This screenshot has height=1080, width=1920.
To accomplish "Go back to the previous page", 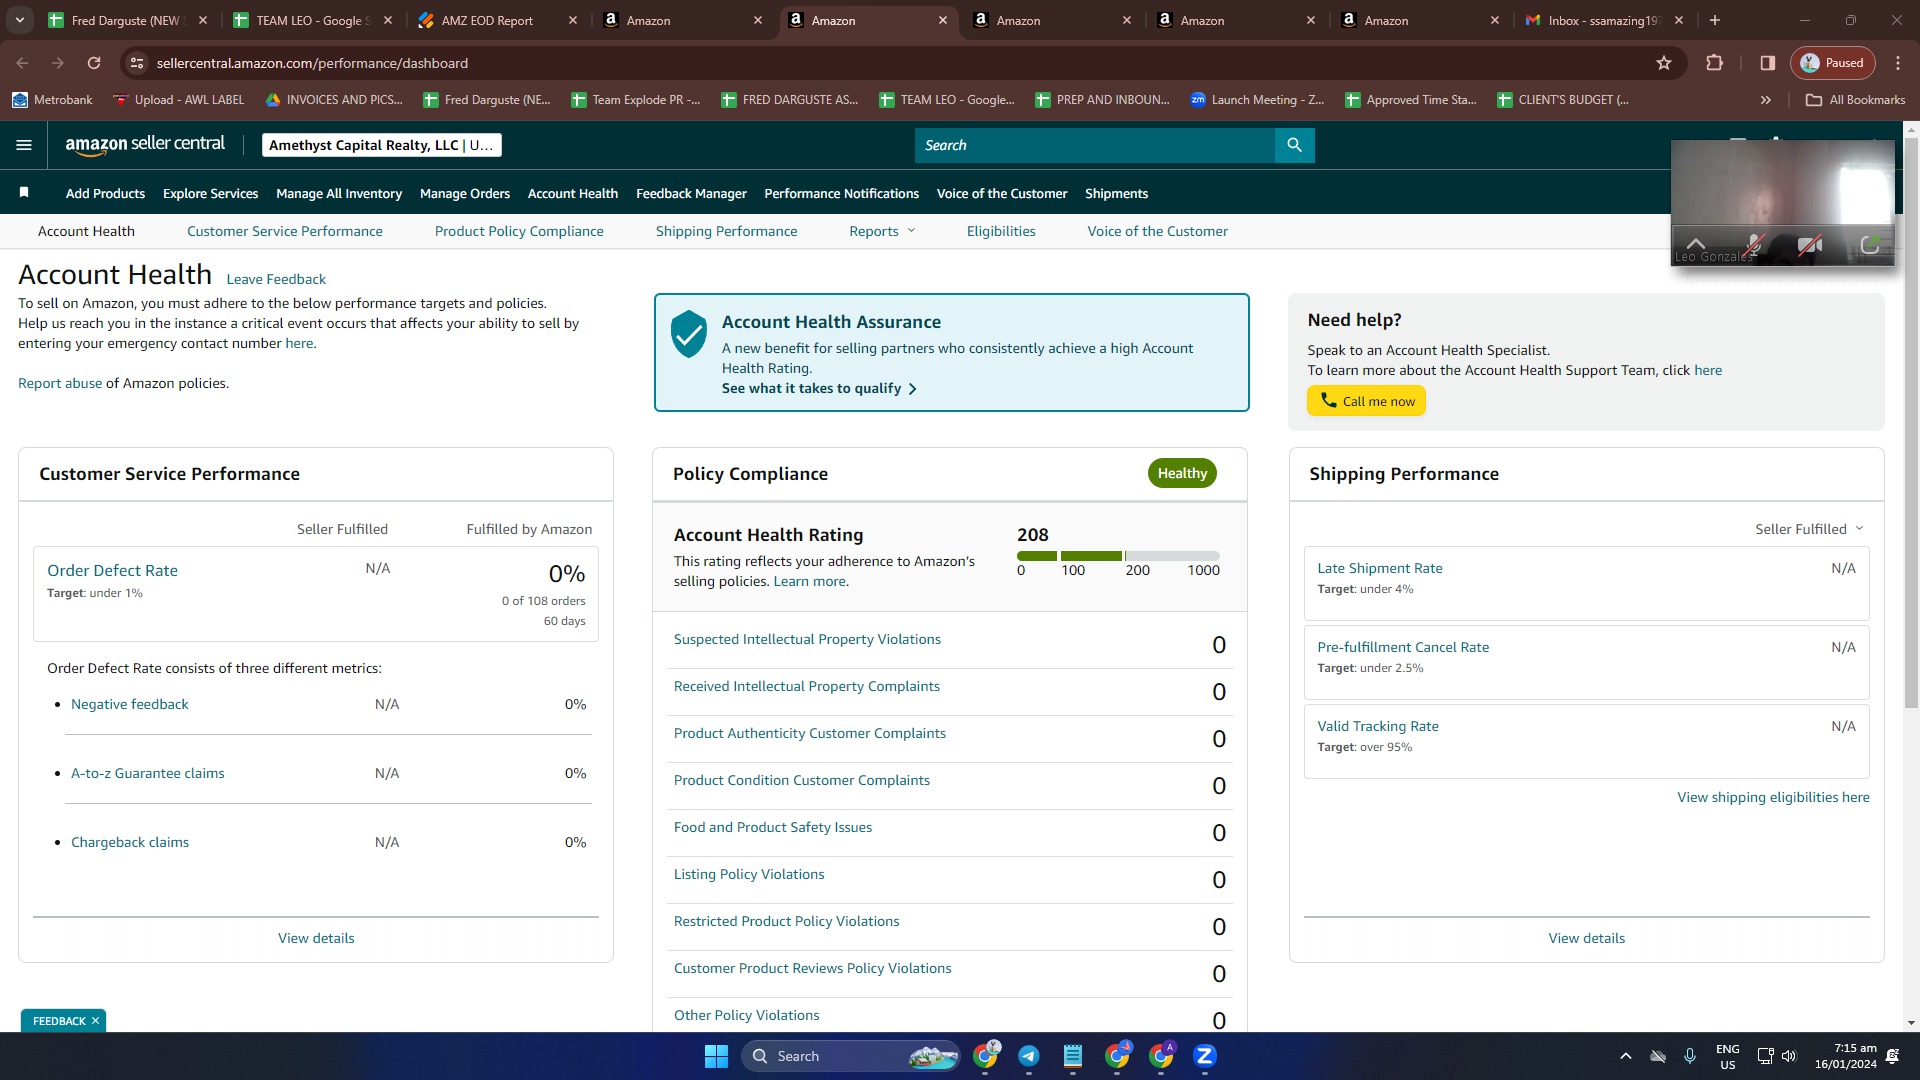I will (22, 63).
